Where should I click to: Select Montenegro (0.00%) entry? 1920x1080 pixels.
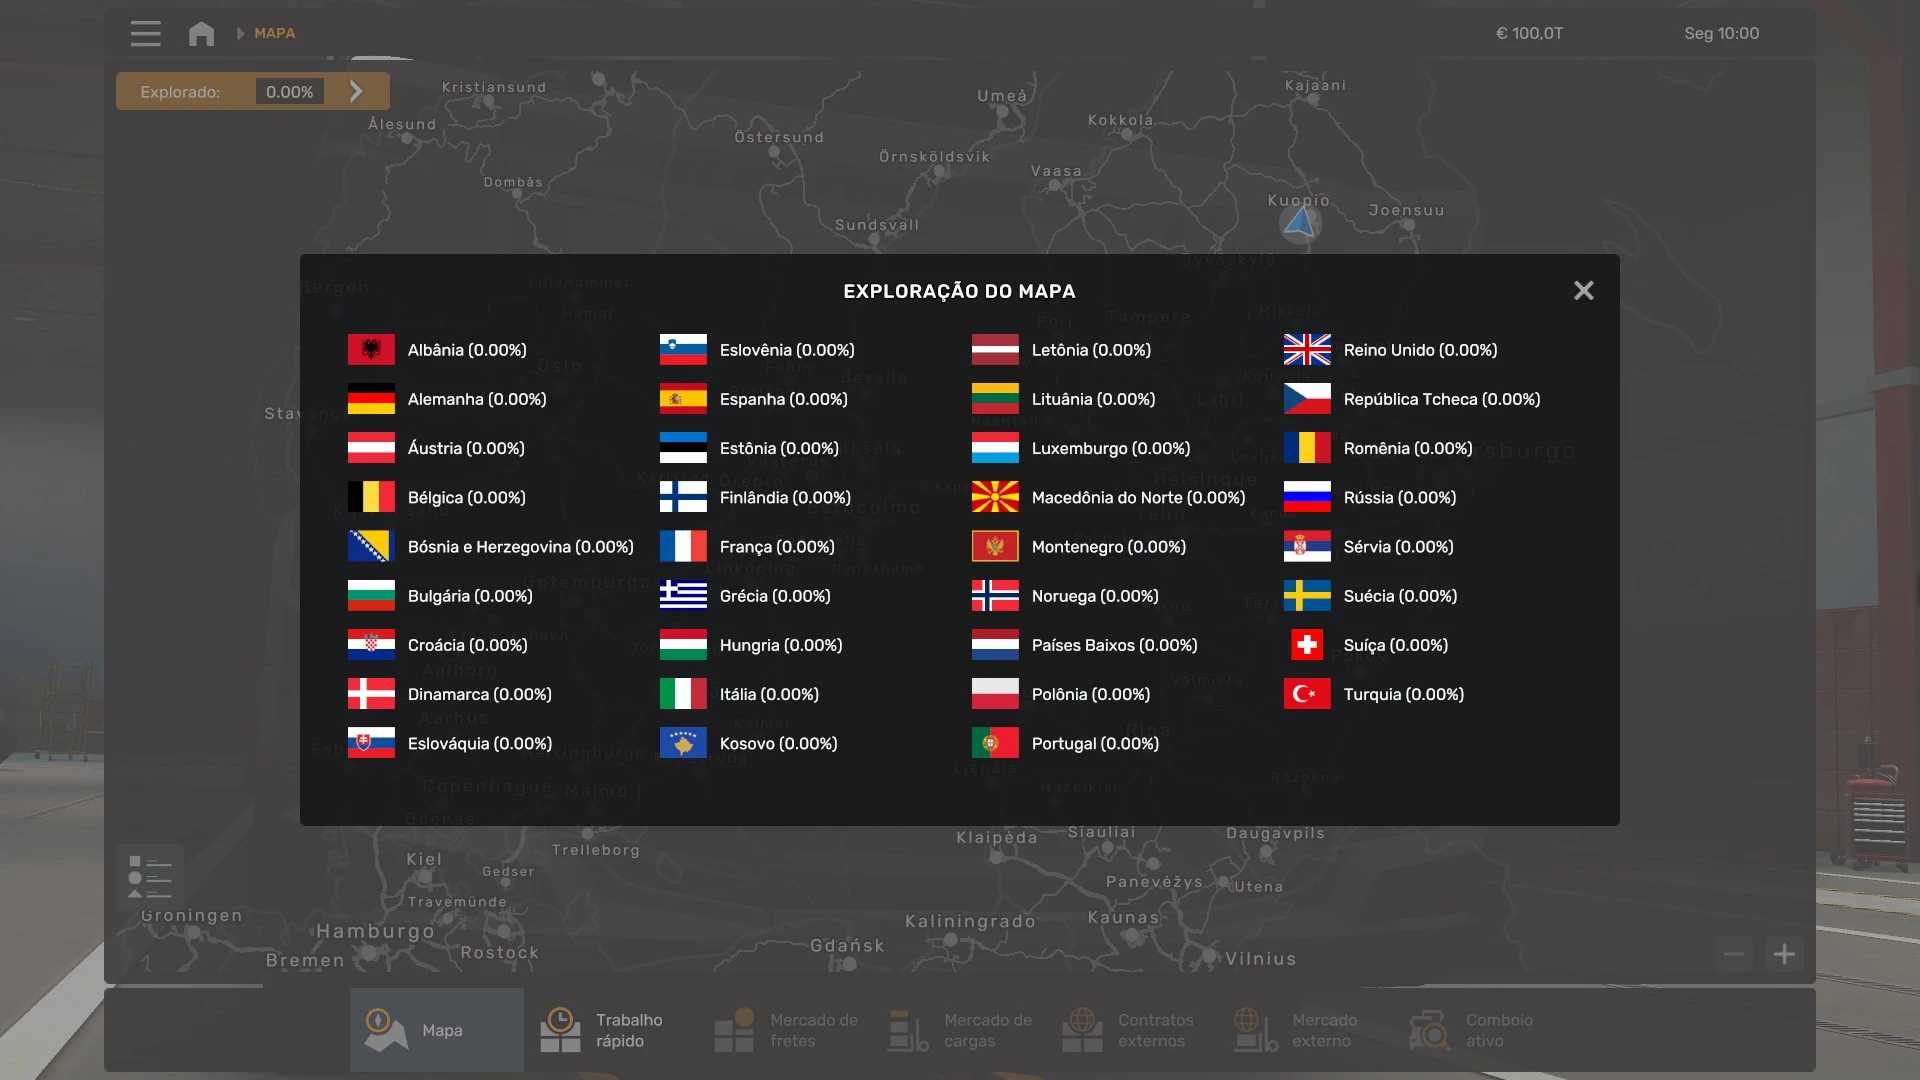1079,547
